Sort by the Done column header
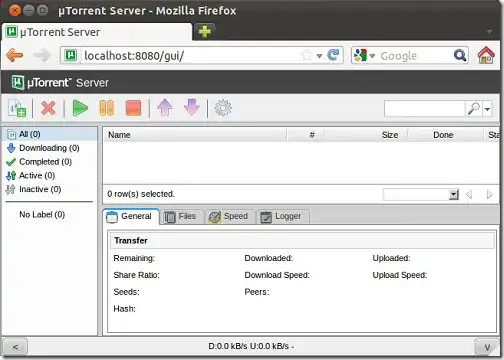504x360 pixels. (x=446, y=135)
